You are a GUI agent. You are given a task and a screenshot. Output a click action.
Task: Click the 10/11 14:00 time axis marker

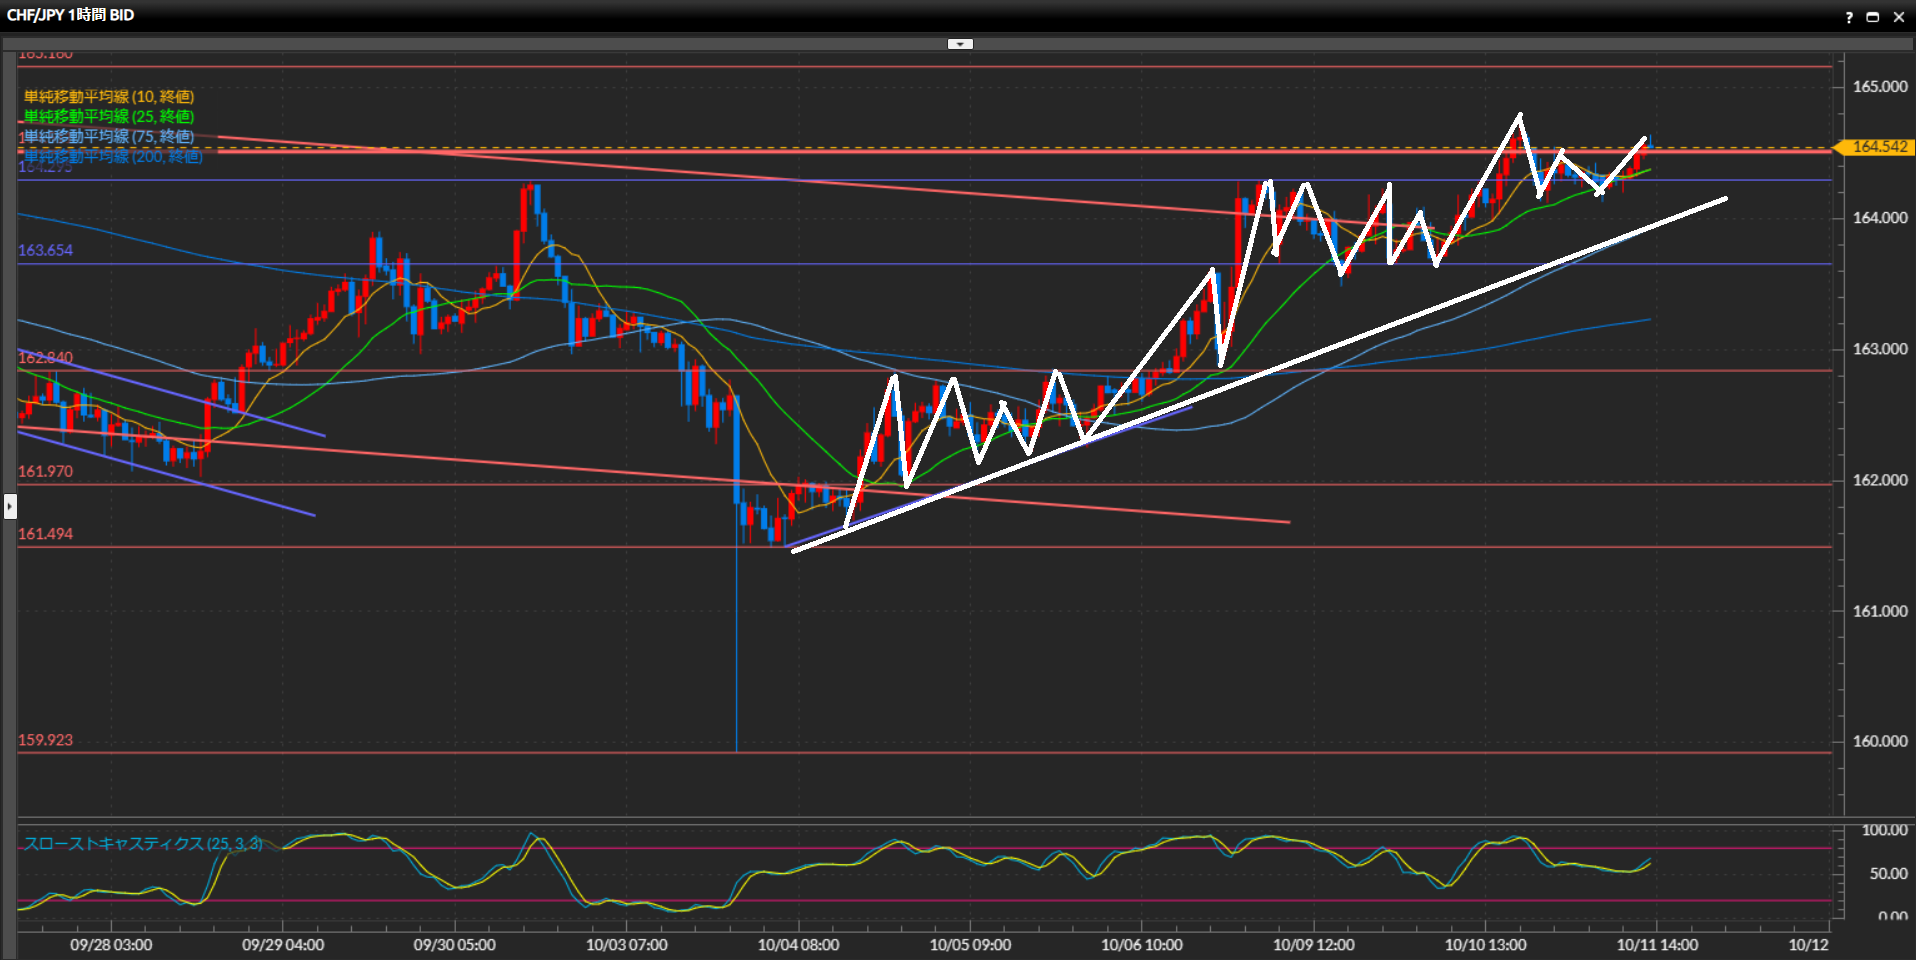pos(1657,944)
